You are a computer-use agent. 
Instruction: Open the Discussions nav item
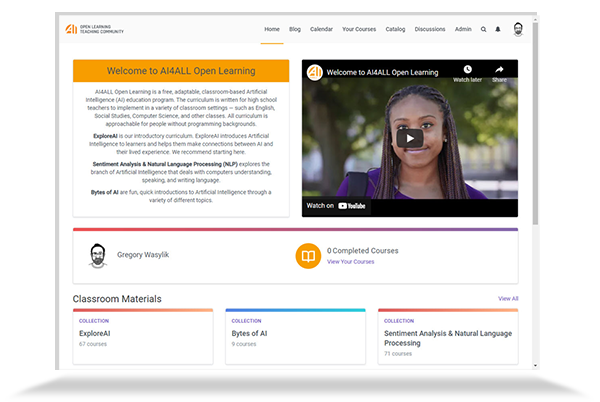[x=430, y=29]
